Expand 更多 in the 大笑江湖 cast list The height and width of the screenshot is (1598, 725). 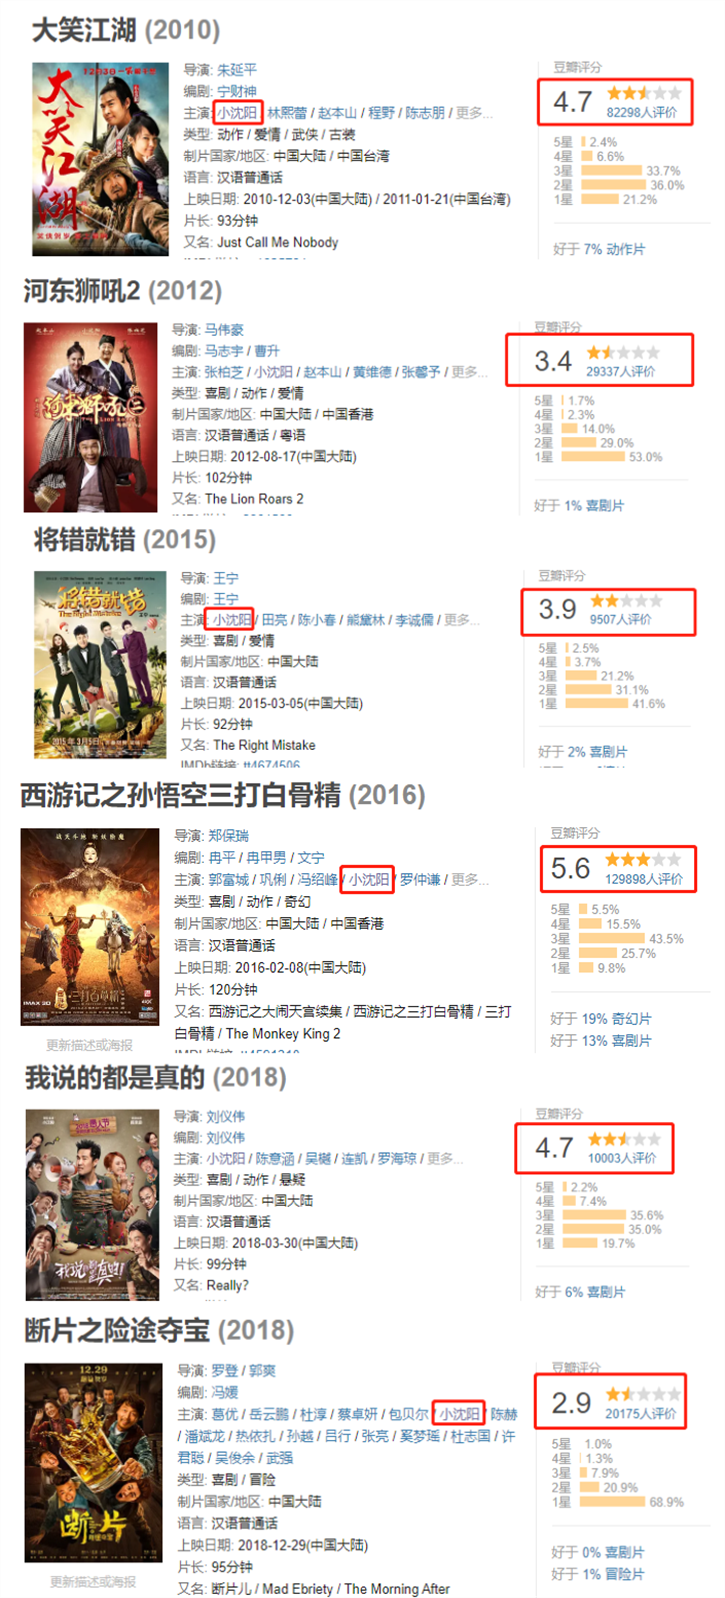tap(470, 113)
